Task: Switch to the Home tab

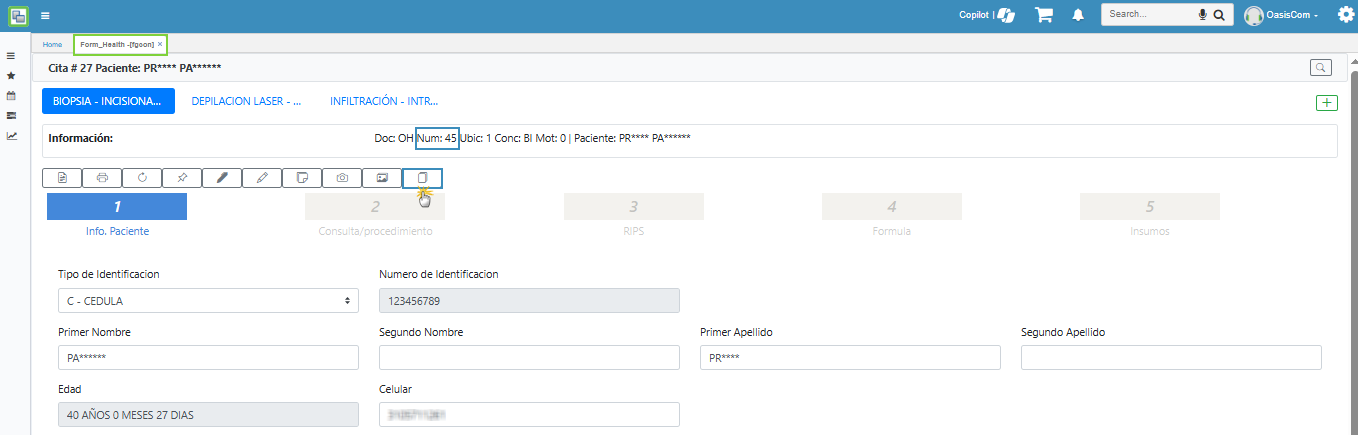Action: click(52, 44)
